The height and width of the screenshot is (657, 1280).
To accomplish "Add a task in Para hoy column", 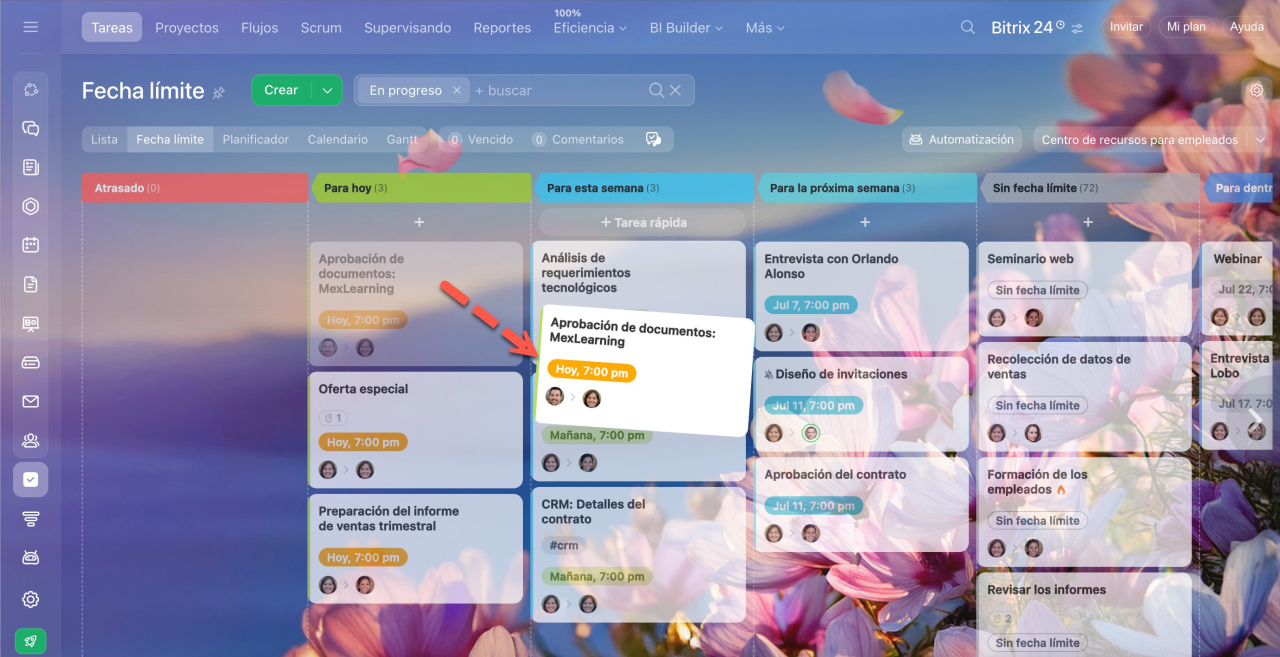I will 419,222.
